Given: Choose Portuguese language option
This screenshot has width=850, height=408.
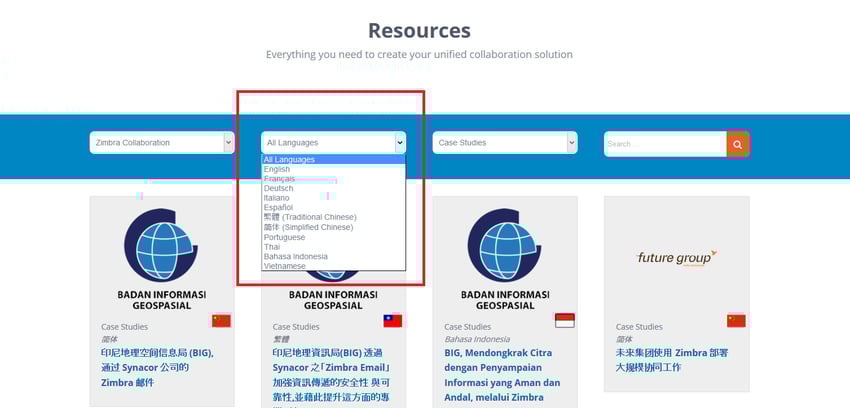Looking at the screenshot, I should pyautogui.click(x=333, y=237).
